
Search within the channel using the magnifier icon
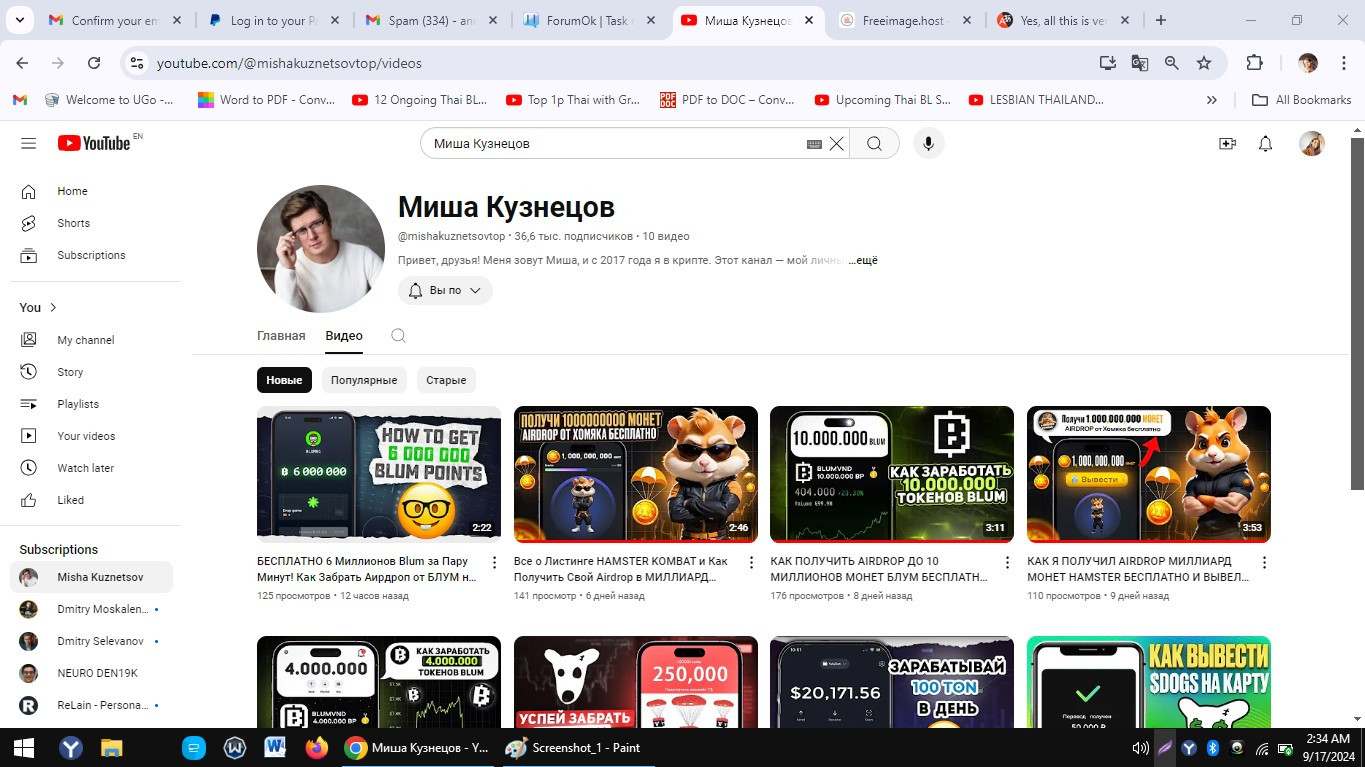pyautogui.click(x=398, y=336)
